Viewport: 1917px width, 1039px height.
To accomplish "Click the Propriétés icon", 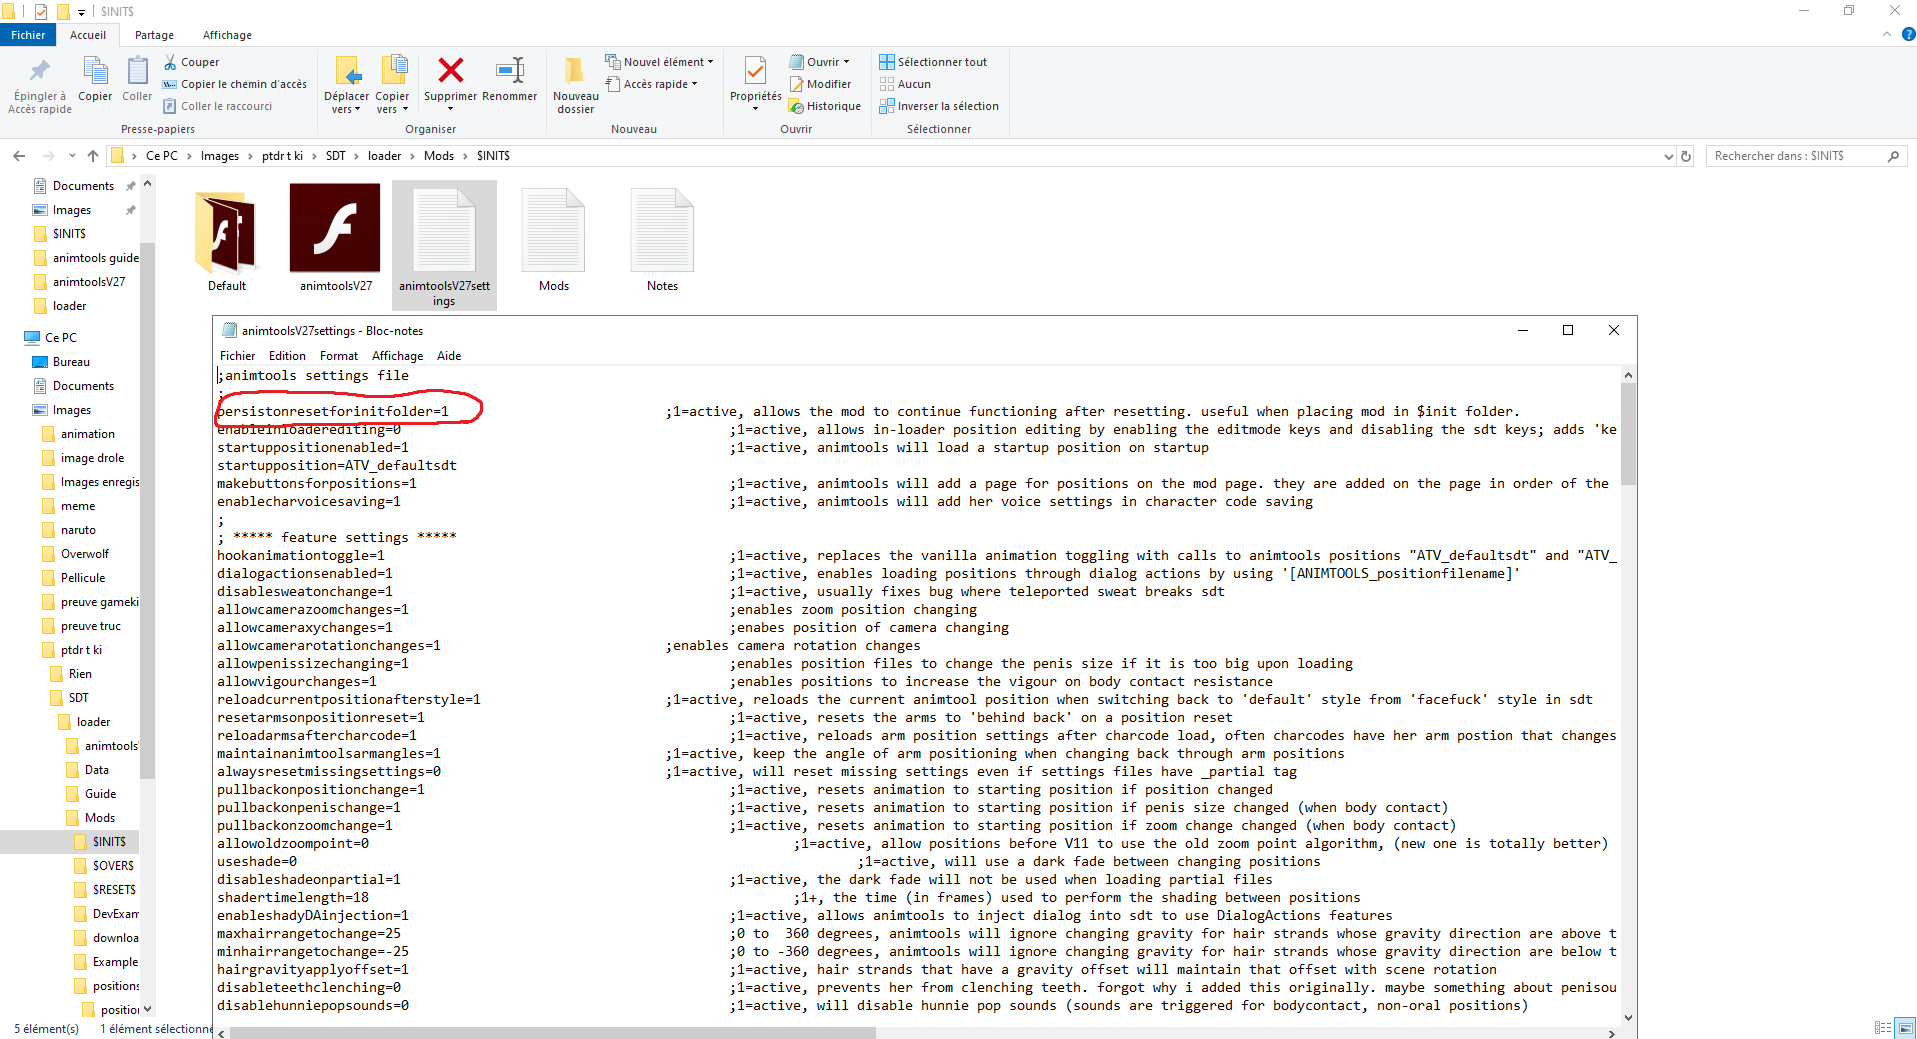I will (755, 71).
